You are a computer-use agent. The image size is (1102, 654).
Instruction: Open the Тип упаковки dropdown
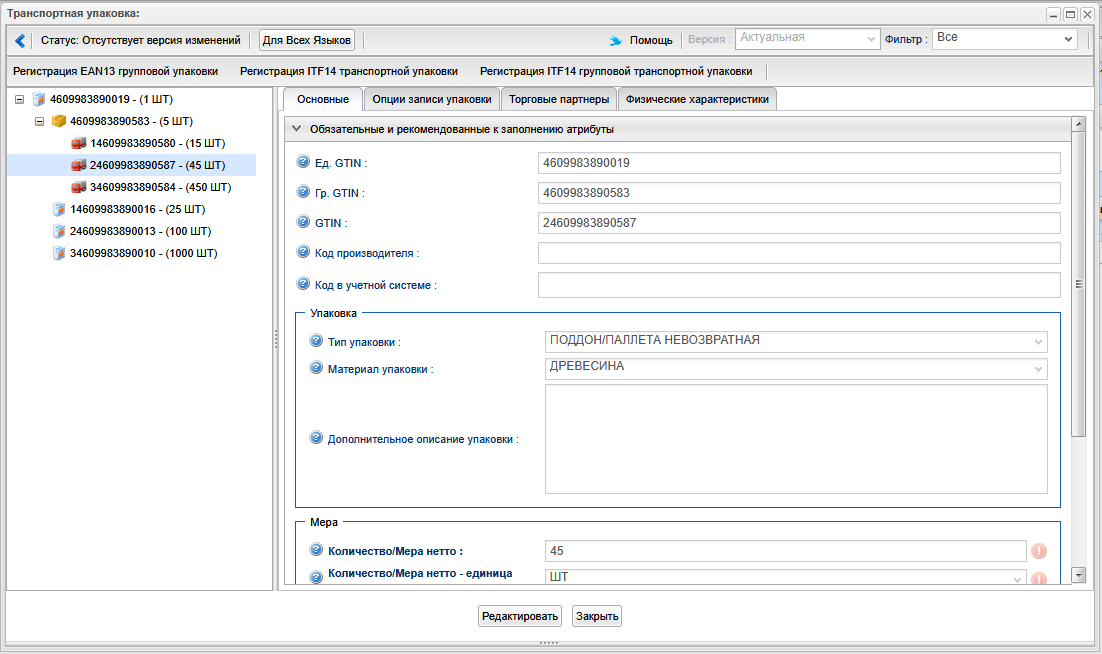point(1038,342)
